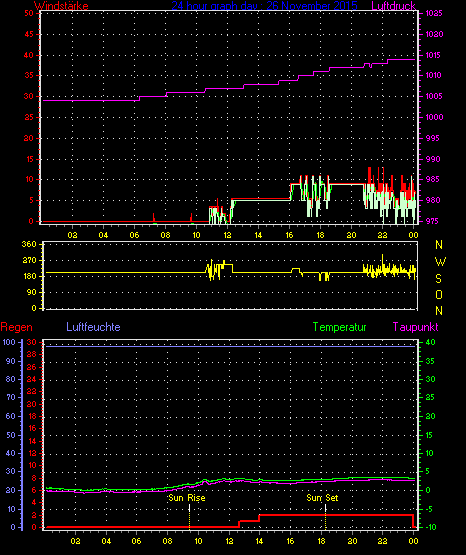
Task: Click the Sun Rise marker label
Action: [187, 498]
